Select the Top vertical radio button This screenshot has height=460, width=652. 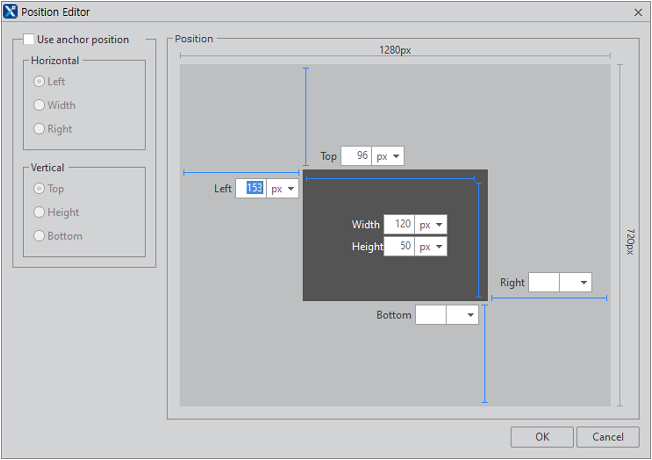(x=40, y=188)
